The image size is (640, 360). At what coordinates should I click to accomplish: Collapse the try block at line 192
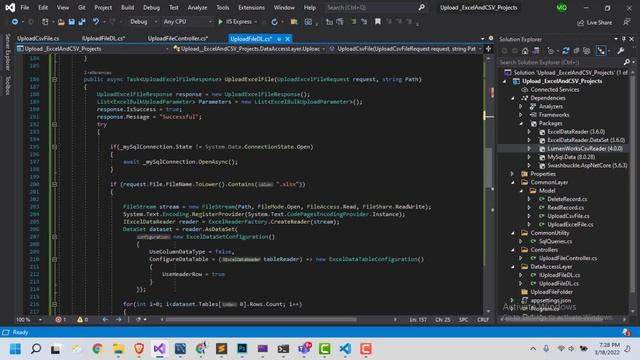[x=54, y=124]
